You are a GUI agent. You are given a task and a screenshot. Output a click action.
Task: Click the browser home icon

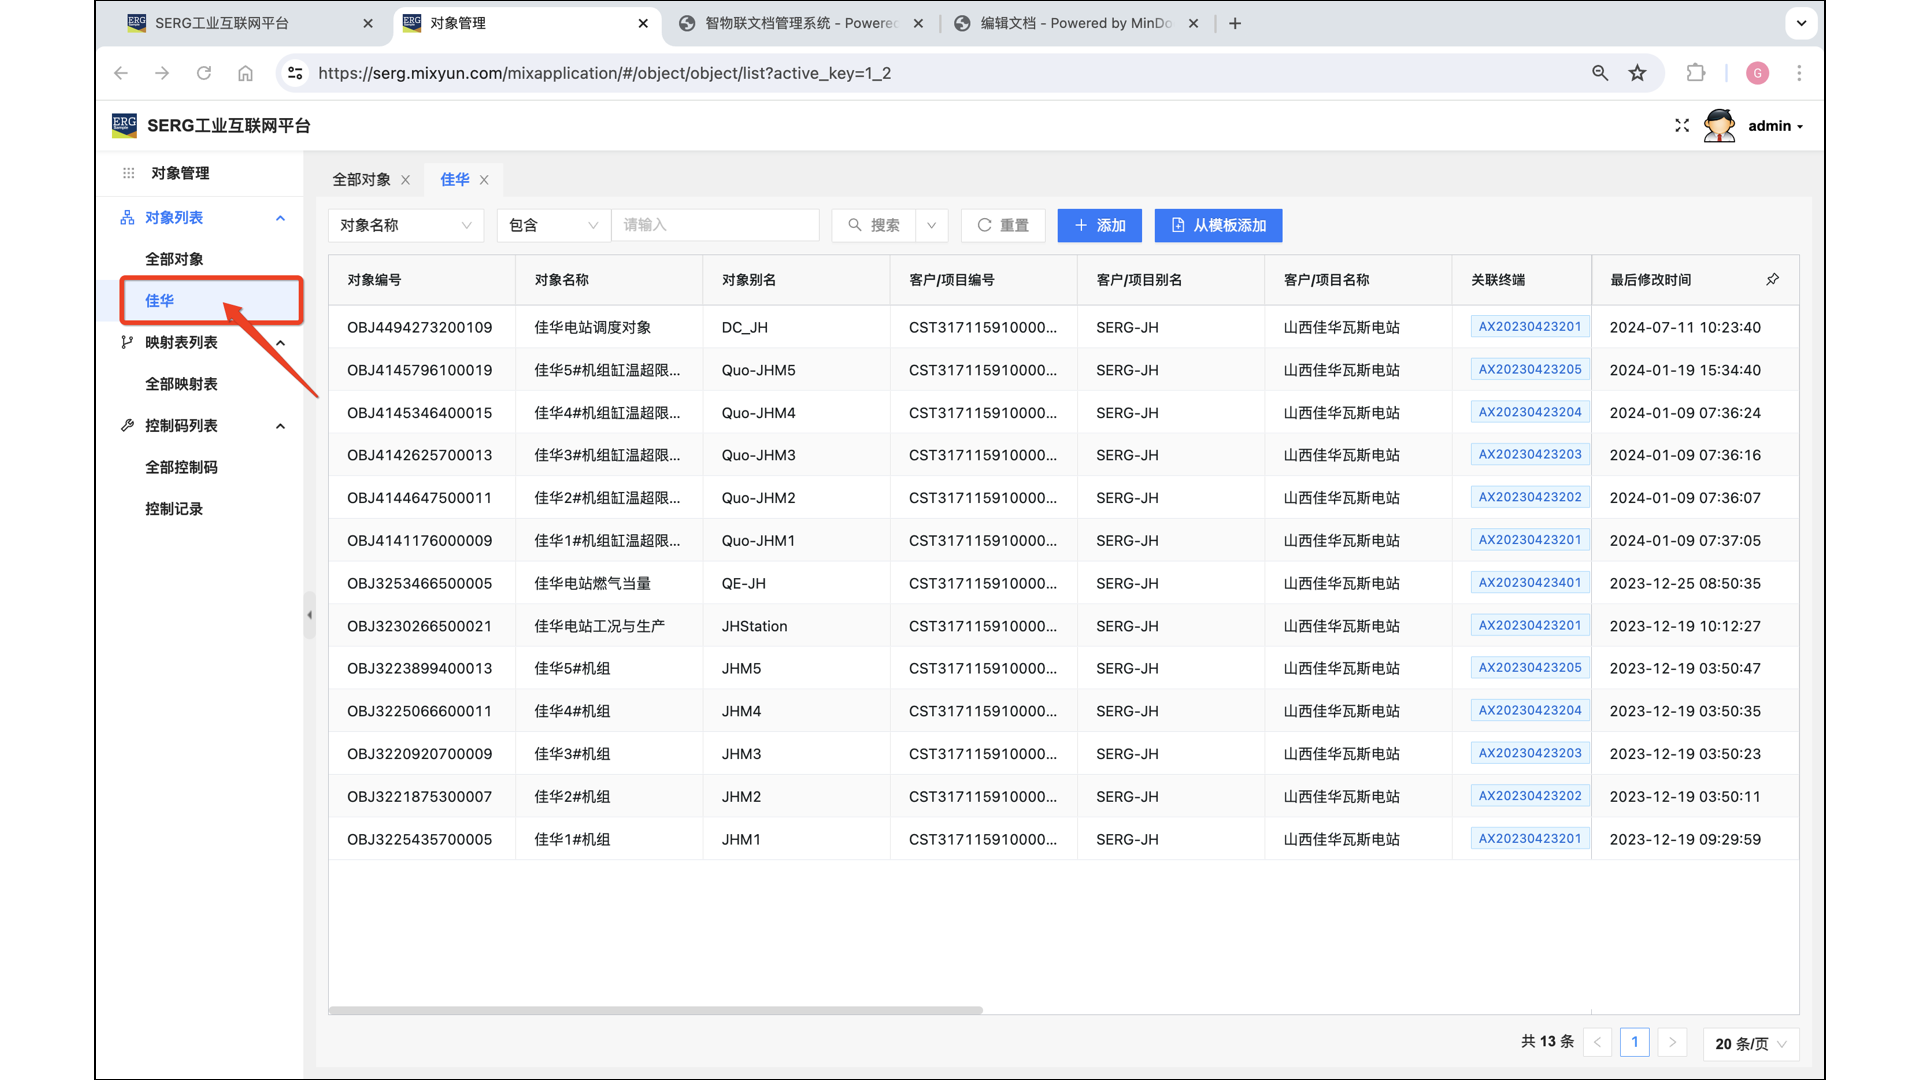point(245,73)
